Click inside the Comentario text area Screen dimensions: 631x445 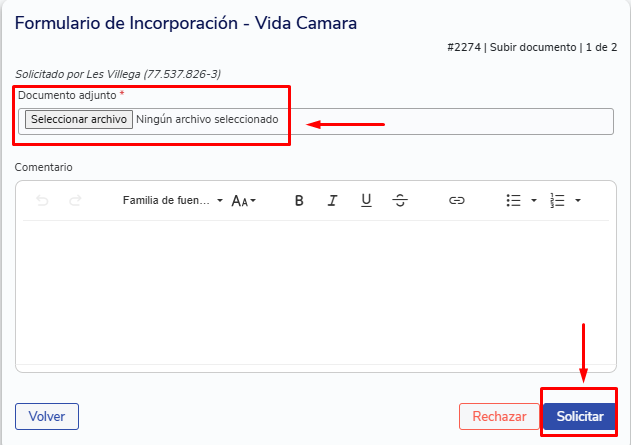[x=315, y=290]
